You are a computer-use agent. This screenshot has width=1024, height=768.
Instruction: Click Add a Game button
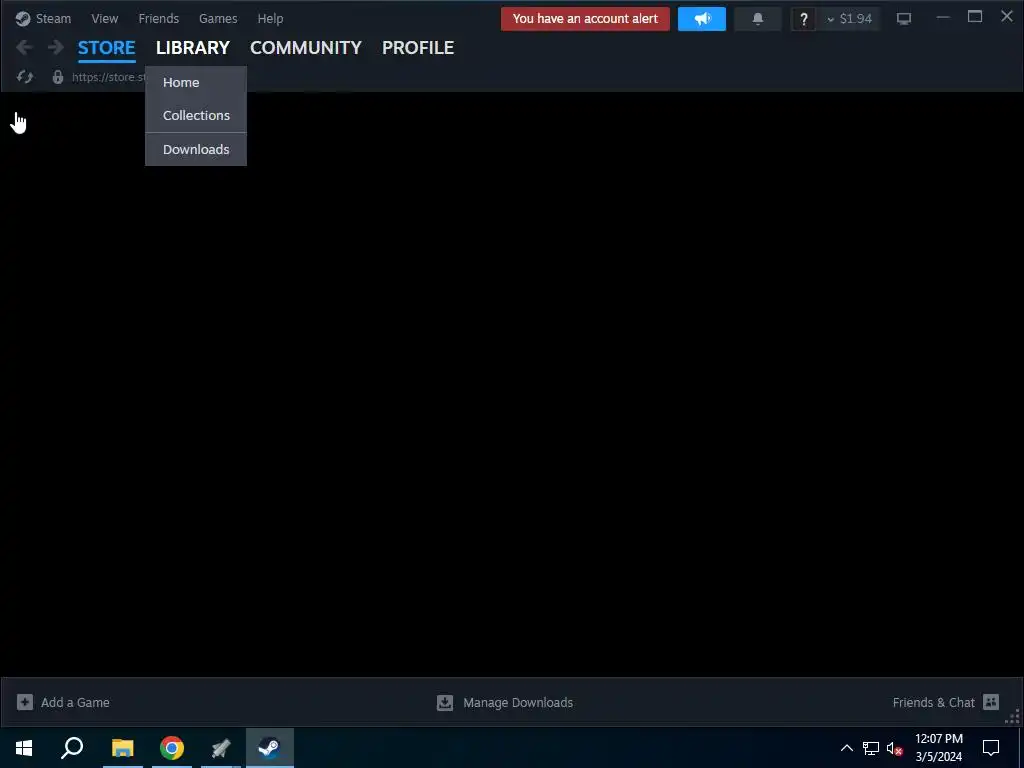pyautogui.click(x=63, y=702)
